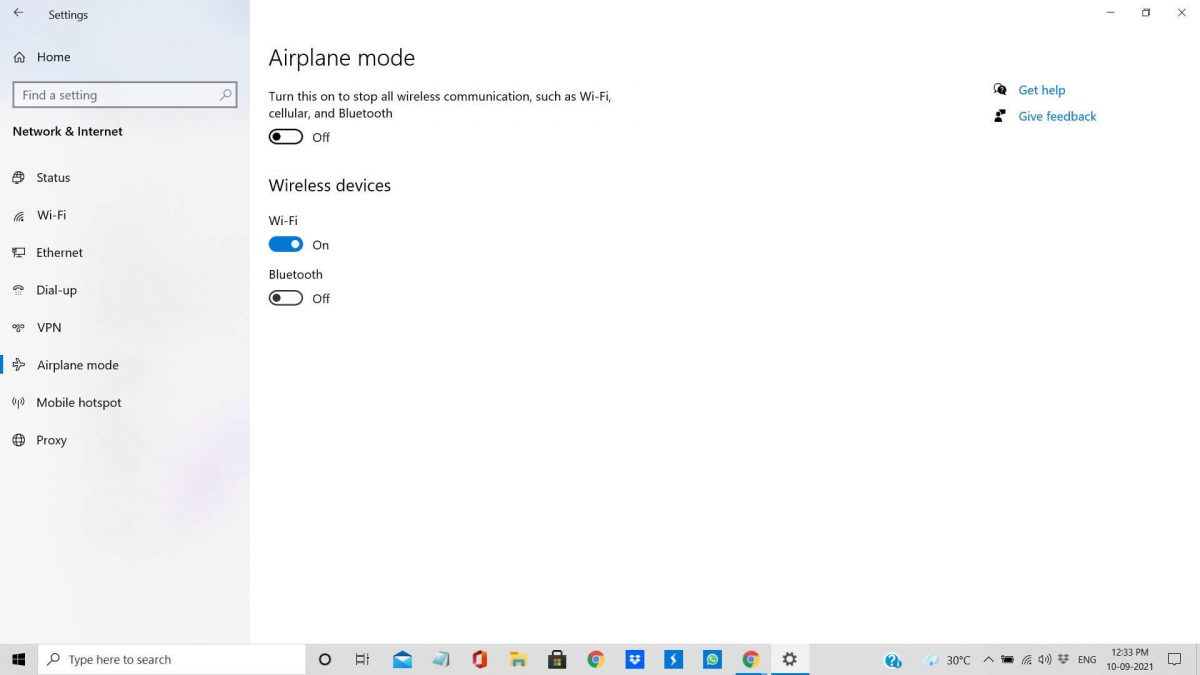Open VPN settings in the sidebar
Viewport: 1200px width, 675px height.
(x=48, y=327)
